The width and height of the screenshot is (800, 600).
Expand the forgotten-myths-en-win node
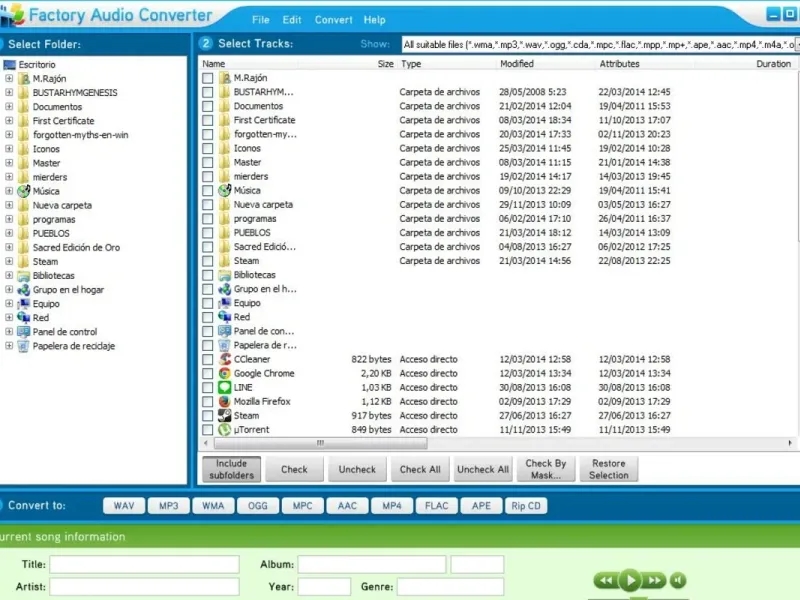(9, 135)
